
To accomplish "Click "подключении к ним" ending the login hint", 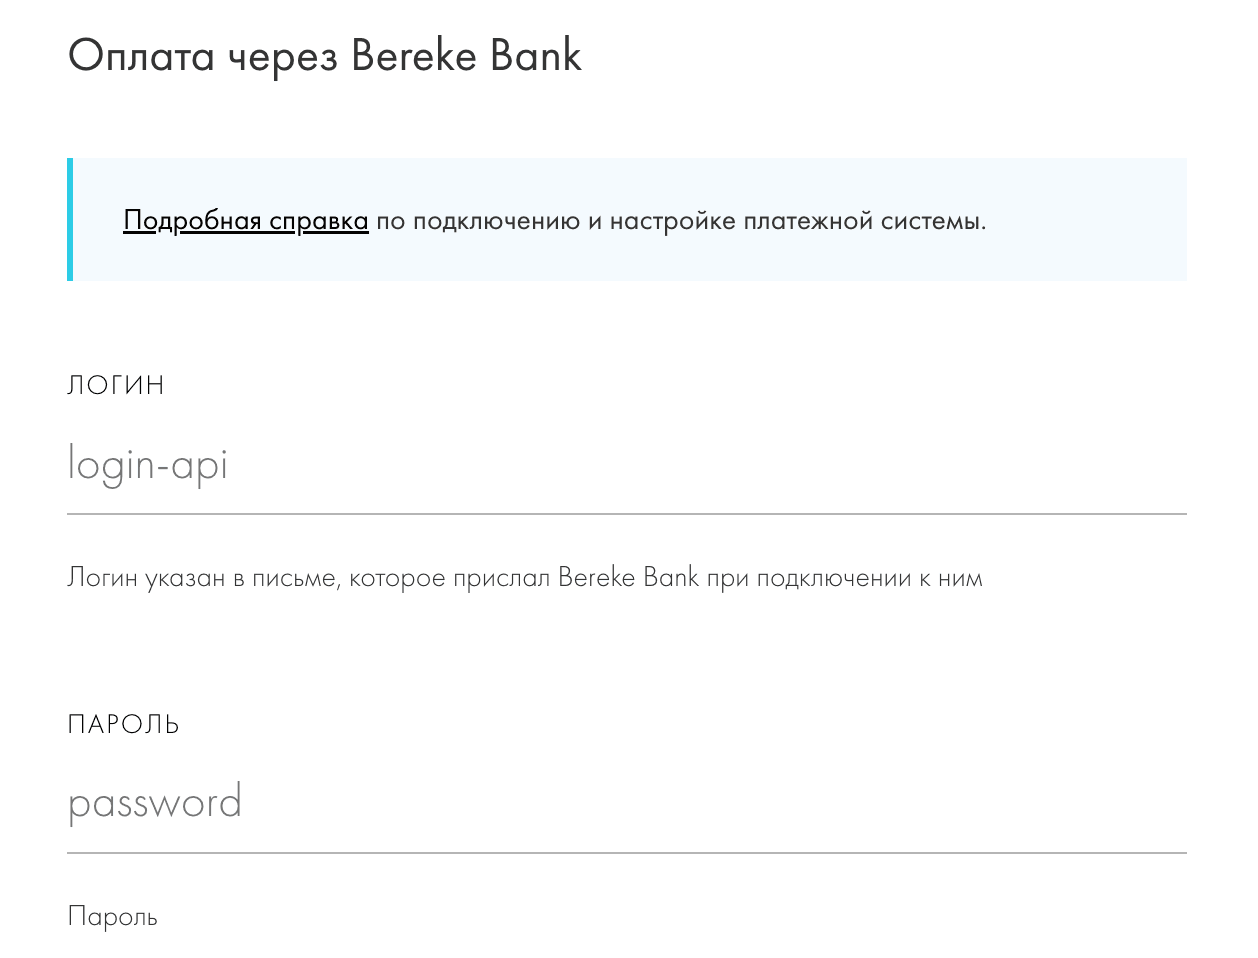I will (x=869, y=578).
